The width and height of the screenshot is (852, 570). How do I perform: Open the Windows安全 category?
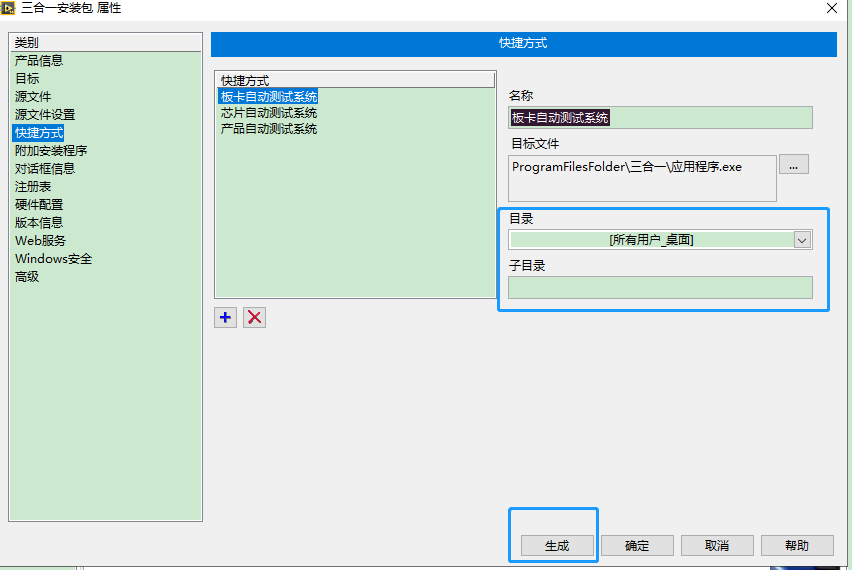point(54,259)
